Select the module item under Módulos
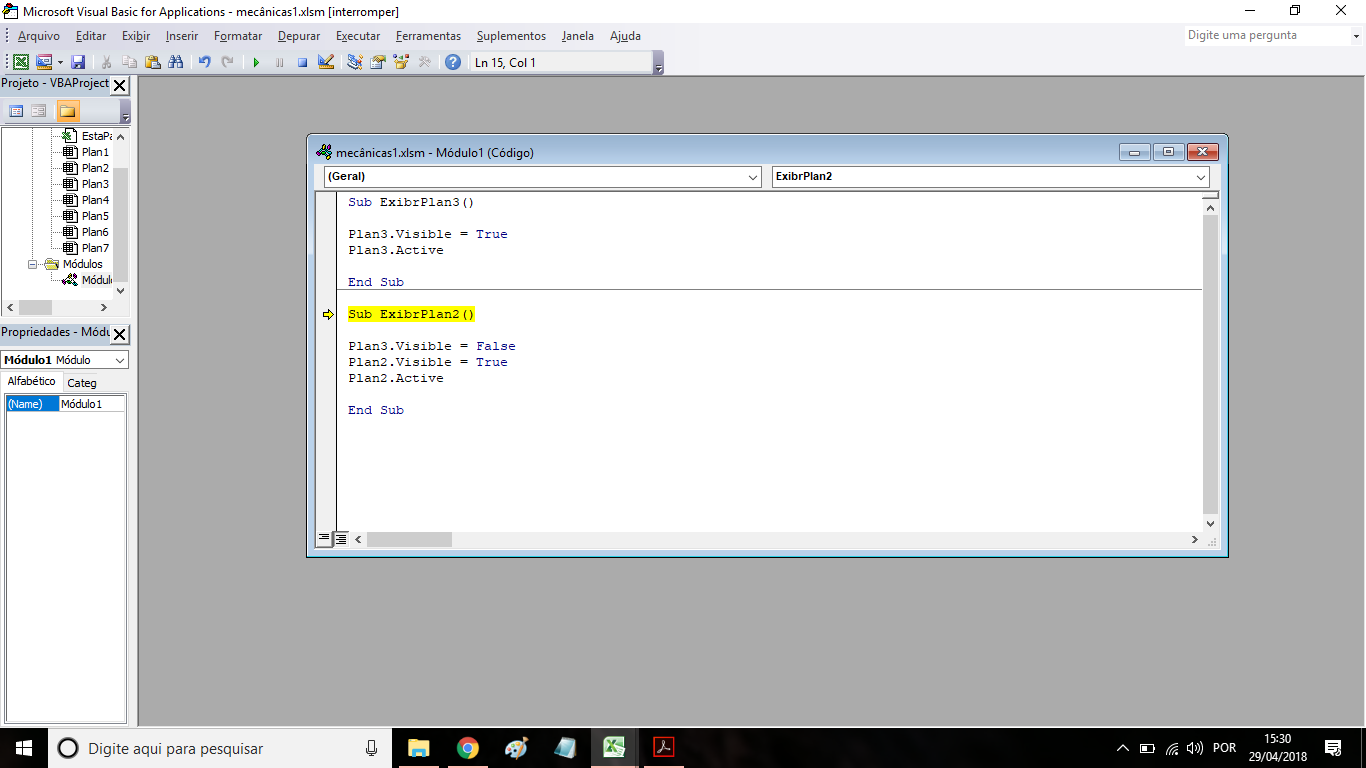Image resolution: width=1366 pixels, height=768 pixels. (96, 280)
